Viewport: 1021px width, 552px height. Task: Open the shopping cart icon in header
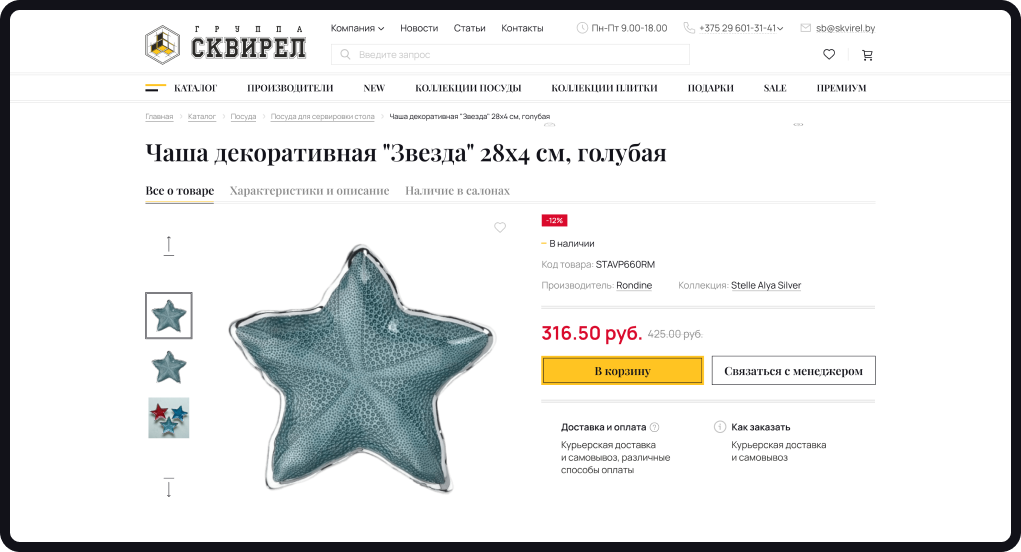click(x=867, y=55)
